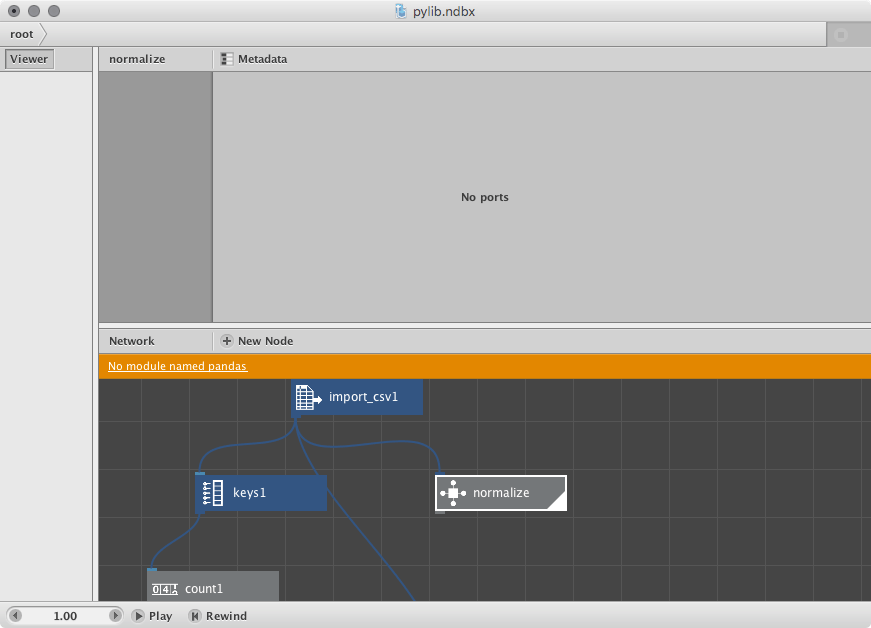
Task: Click the Network pane label
Action: coord(132,341)
